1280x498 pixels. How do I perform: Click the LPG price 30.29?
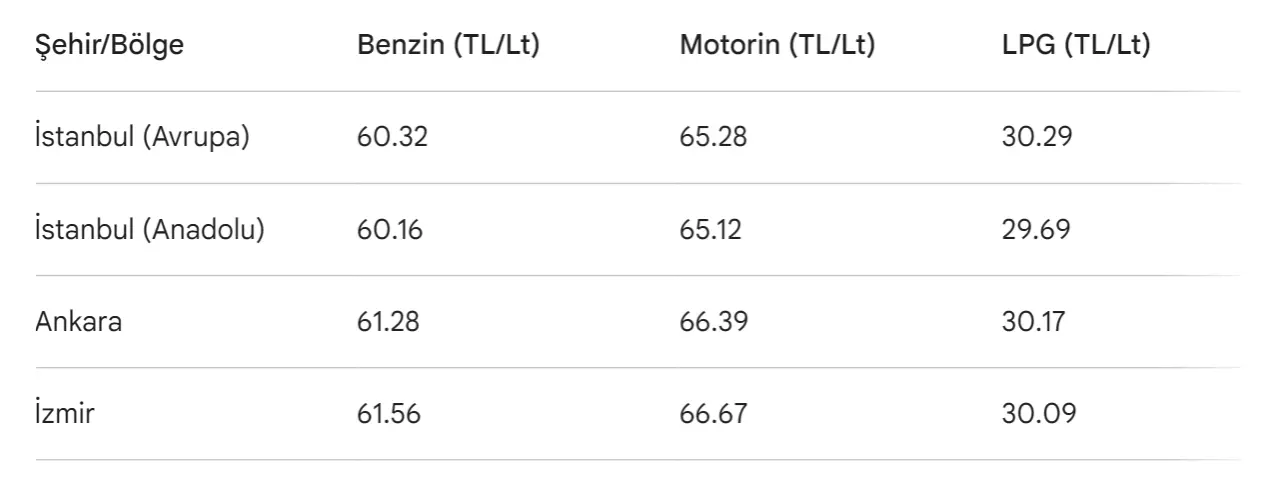click(1037, 137)
